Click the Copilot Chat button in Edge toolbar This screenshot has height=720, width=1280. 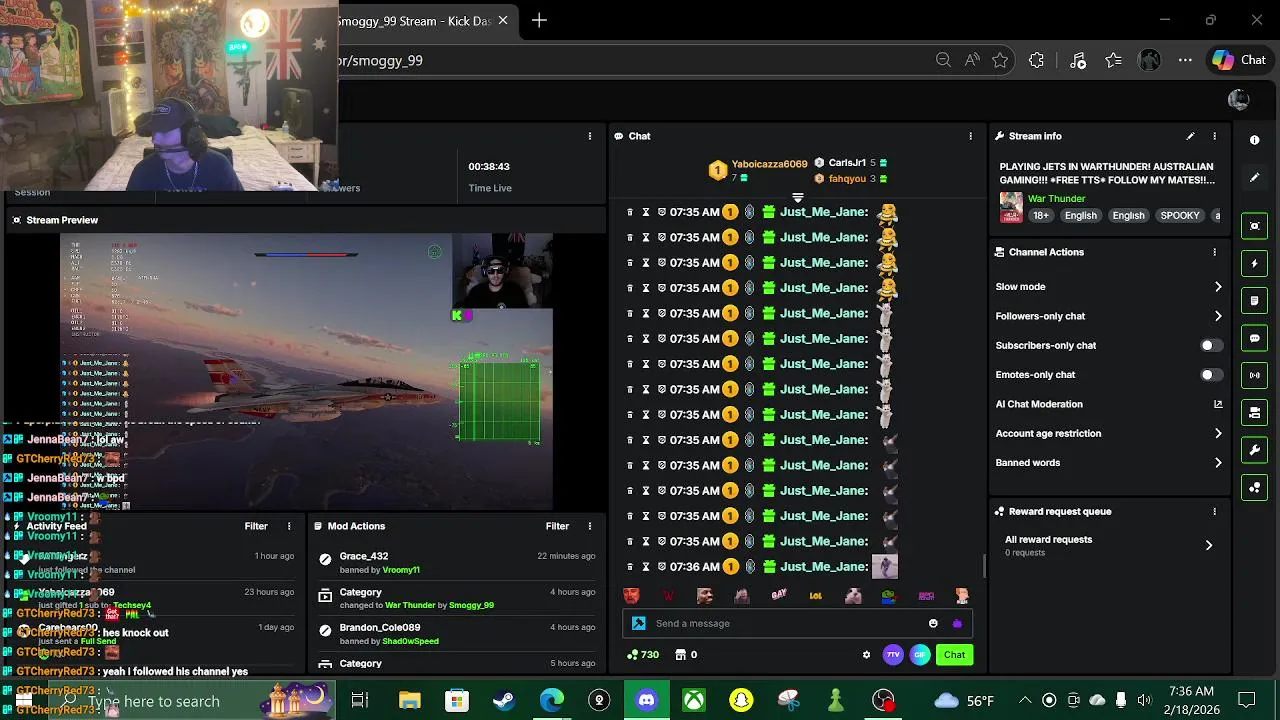coord(1240,60)
